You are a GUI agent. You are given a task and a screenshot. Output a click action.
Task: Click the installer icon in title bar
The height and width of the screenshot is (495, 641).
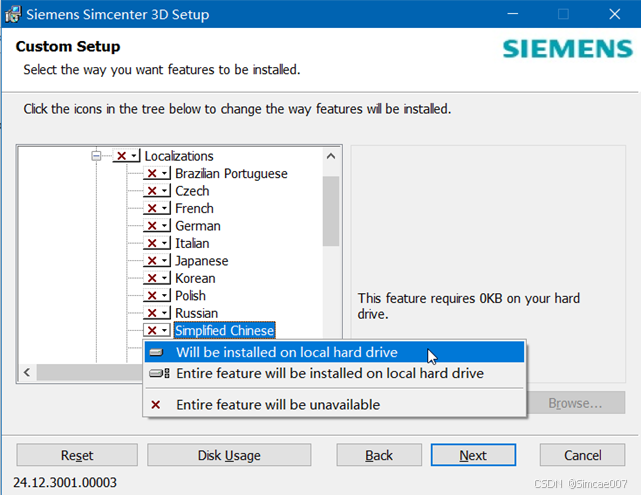[13, 14]
